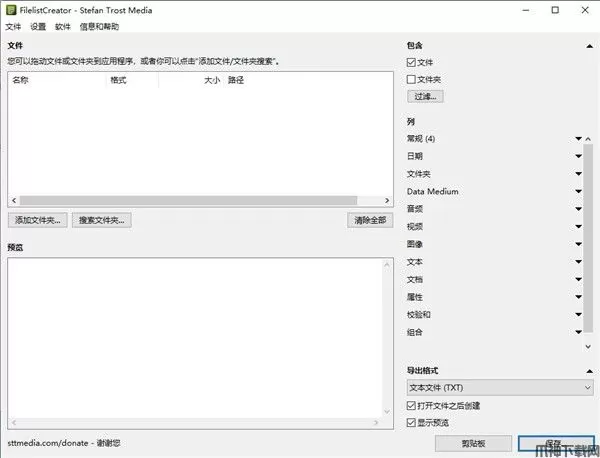
Task: Expand the 属性 column group
Action: [578, 297]
